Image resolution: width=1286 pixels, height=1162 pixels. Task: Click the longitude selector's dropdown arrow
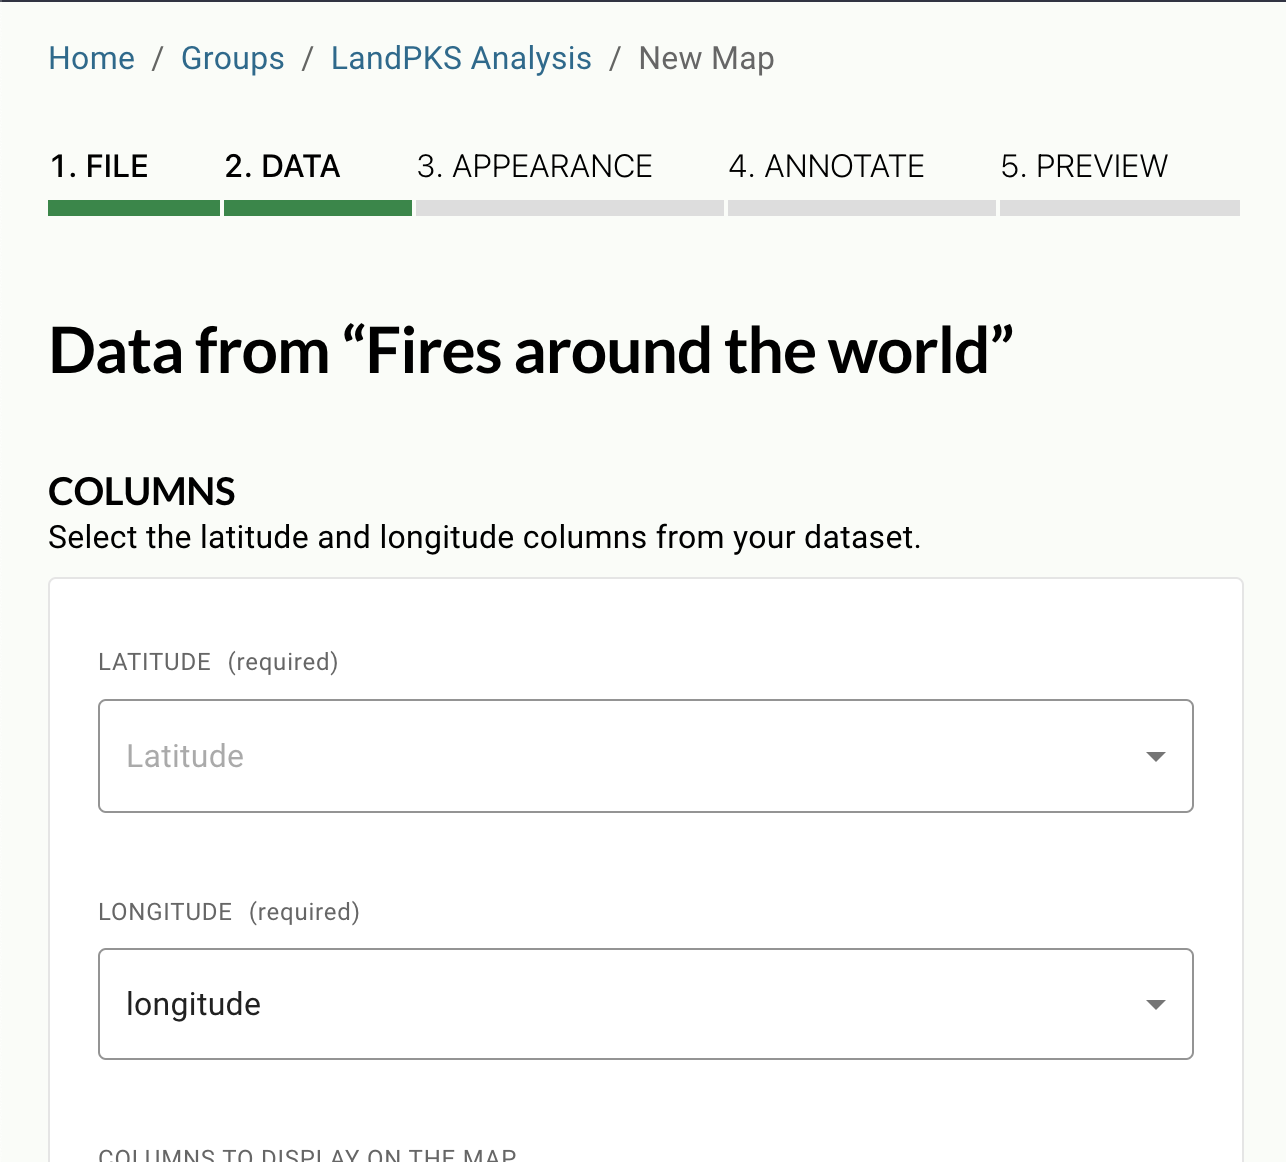tap(1156, 1004)
